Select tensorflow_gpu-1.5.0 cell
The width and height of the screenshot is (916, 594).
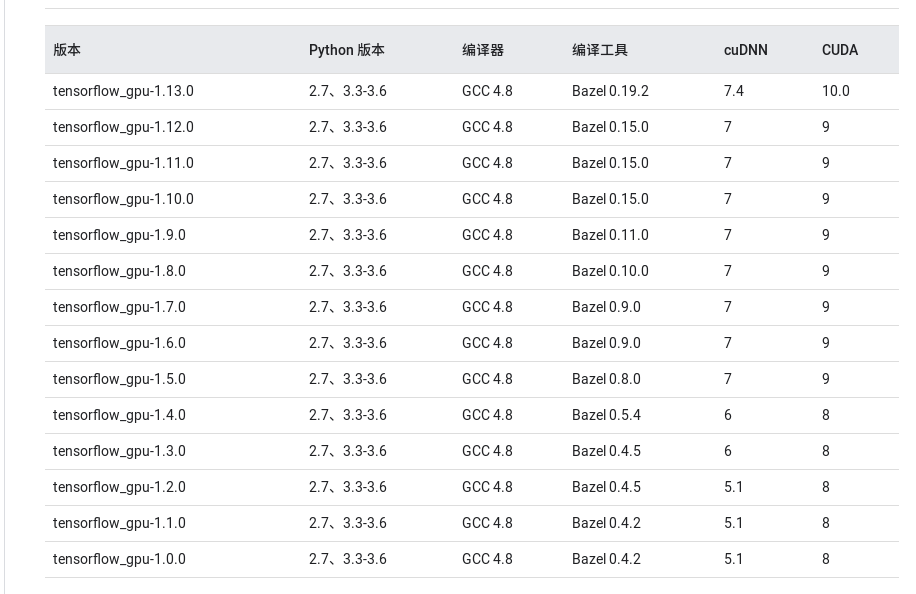tap(119, 380)
